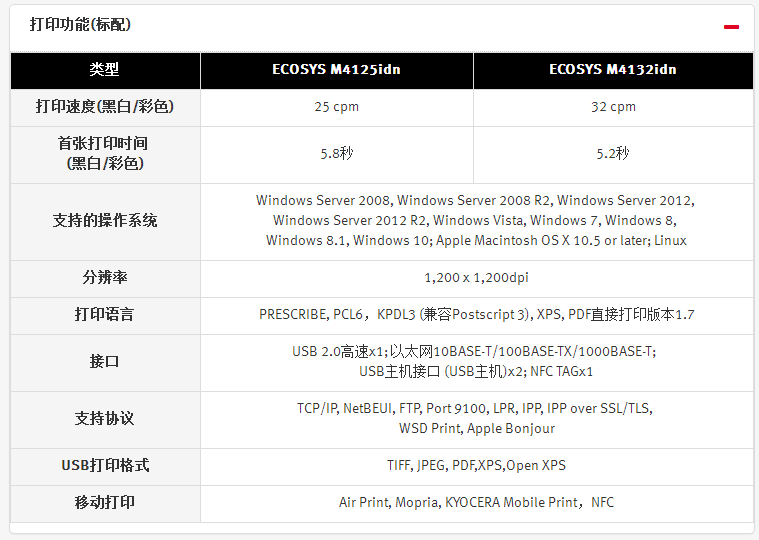Collapse the 打印功能(标配) section with red minus icon
Image resolution: width=759 pixels, height=540 pixels.
click(x=731, y=27)
